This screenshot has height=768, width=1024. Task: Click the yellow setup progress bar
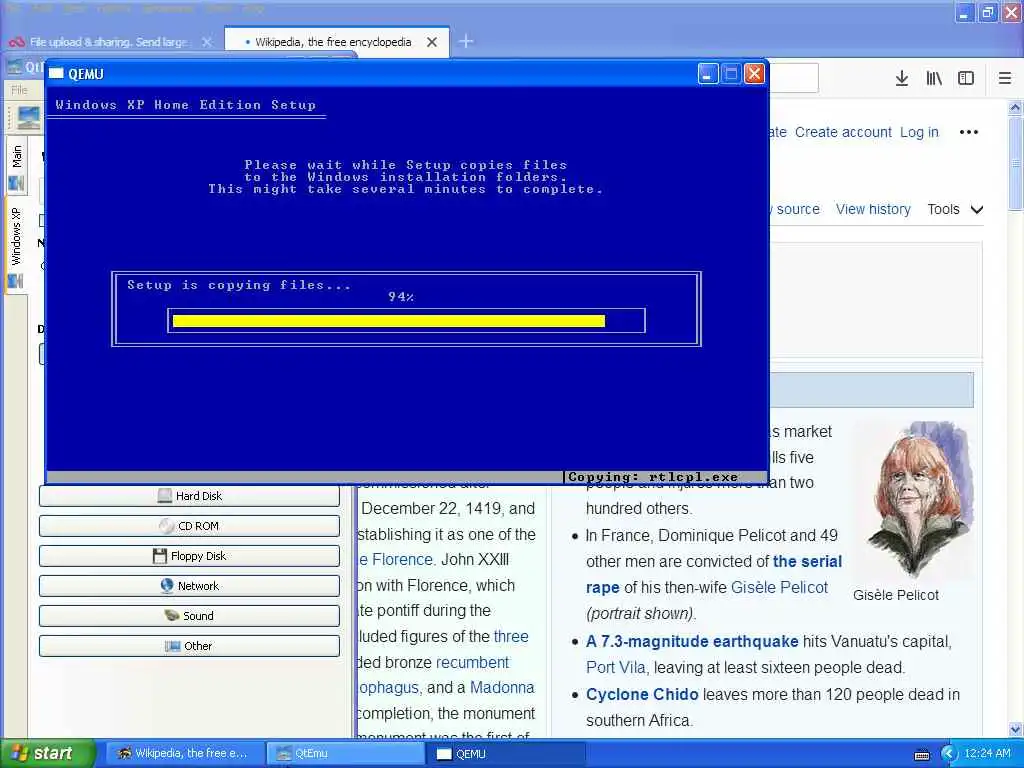click(x=389, y=321)
